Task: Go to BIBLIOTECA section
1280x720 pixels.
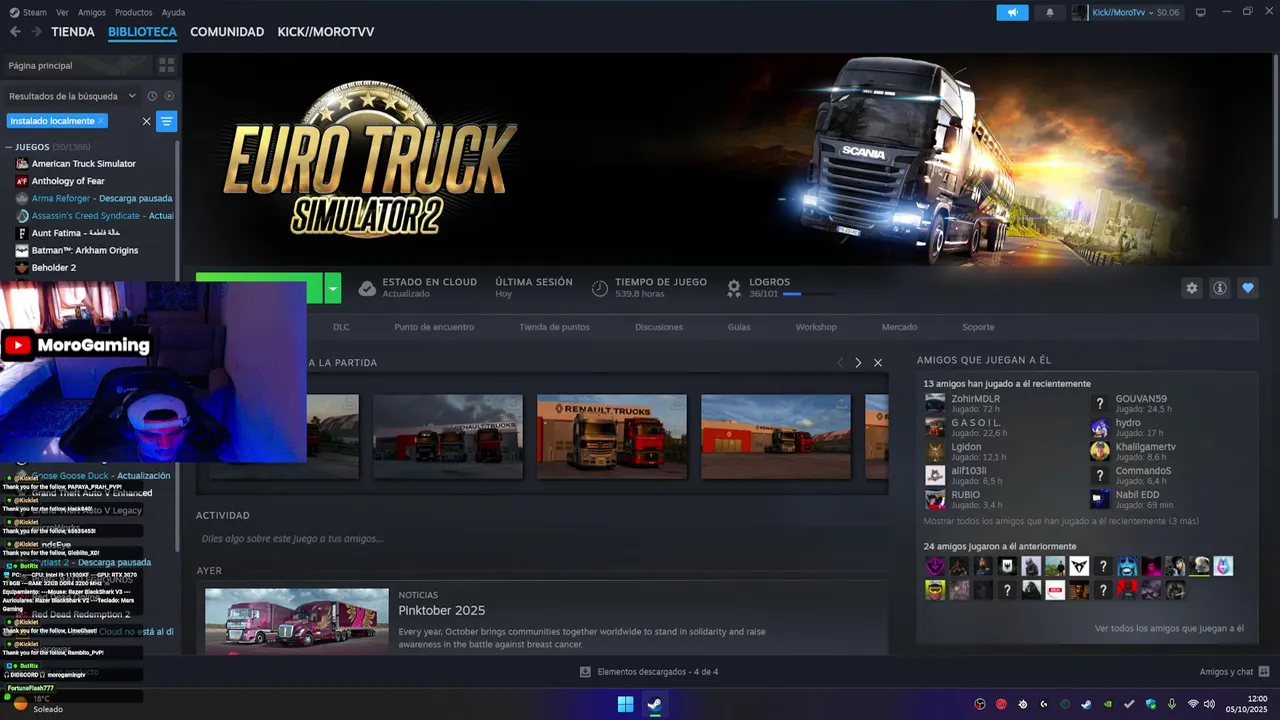Action: (x=143, y=32)
